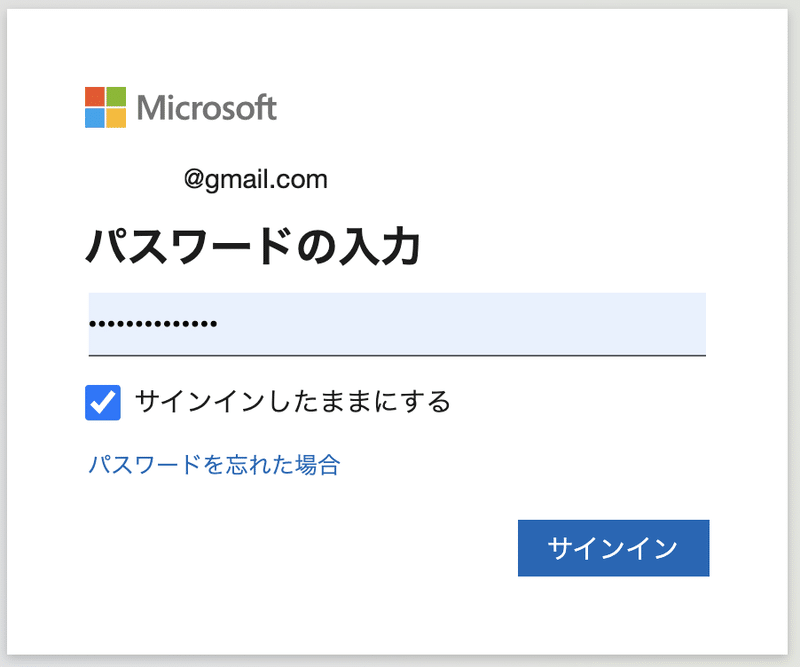Select the Microsoft wordmark text

[x=210, y=104]
